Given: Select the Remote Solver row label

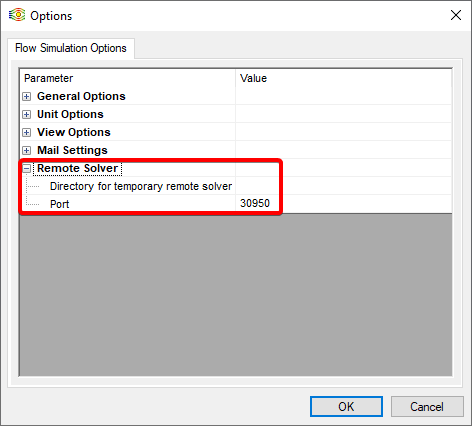Looking at the screenshot, I should coord(78,168).
